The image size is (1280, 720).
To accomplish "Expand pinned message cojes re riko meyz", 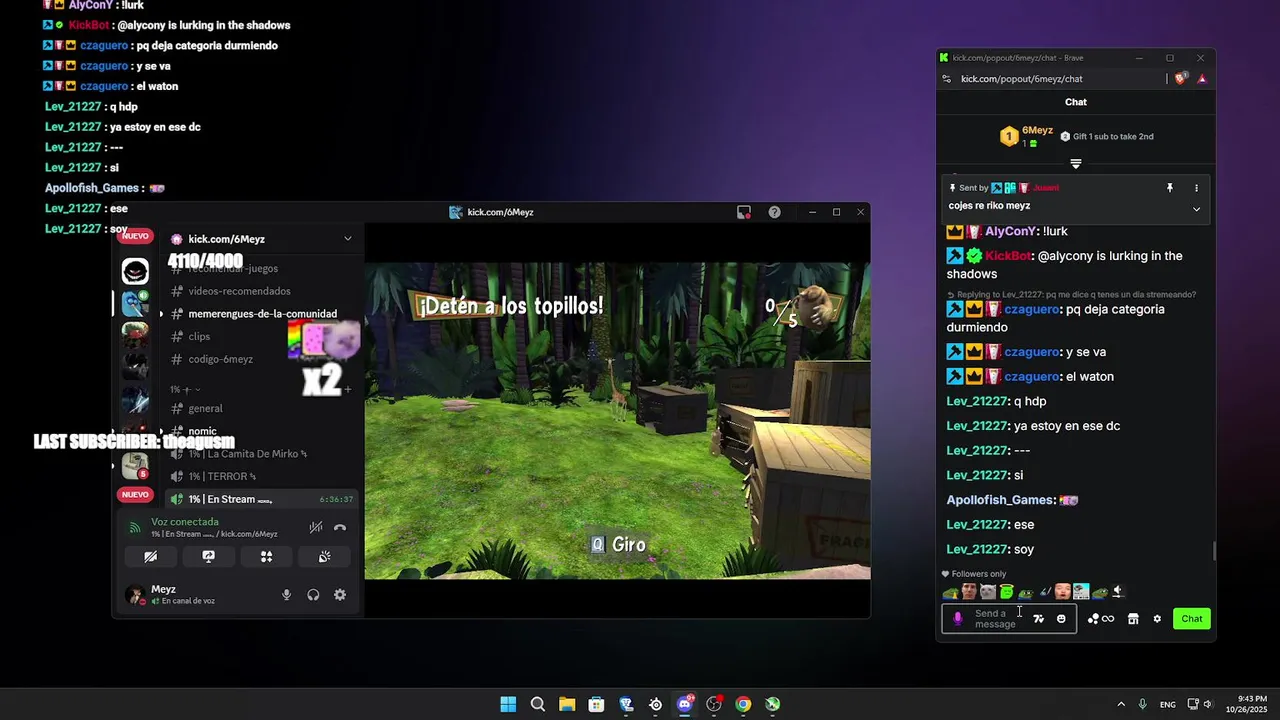I will pos(1196,209).
